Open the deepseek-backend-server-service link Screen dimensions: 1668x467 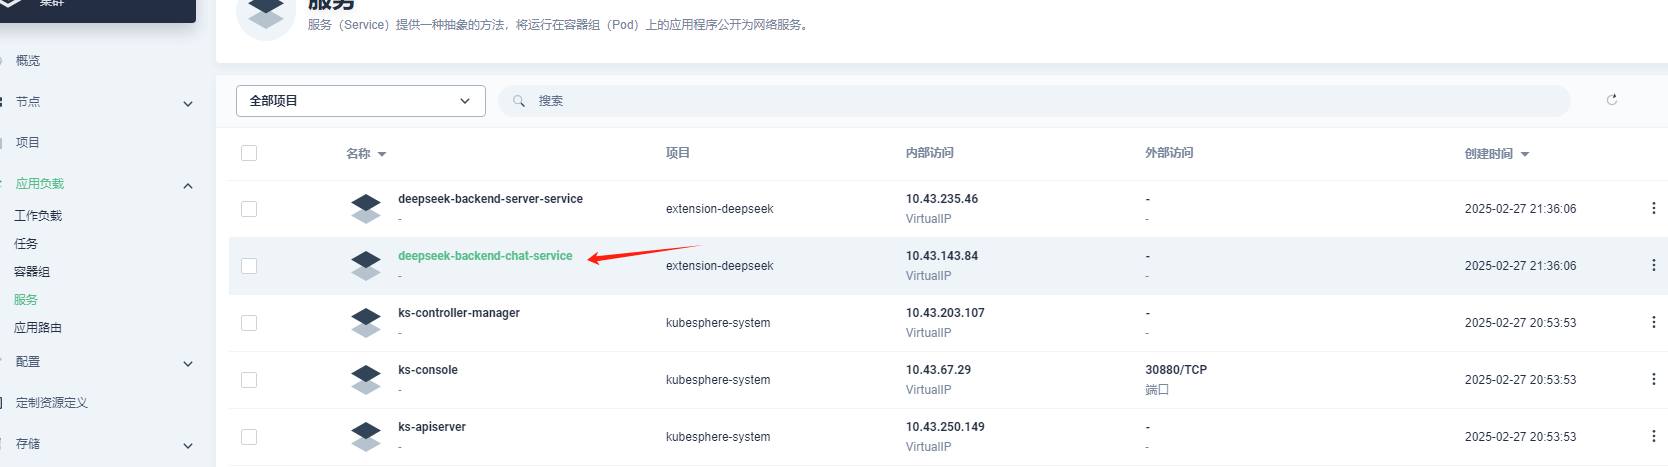(490, 199)
